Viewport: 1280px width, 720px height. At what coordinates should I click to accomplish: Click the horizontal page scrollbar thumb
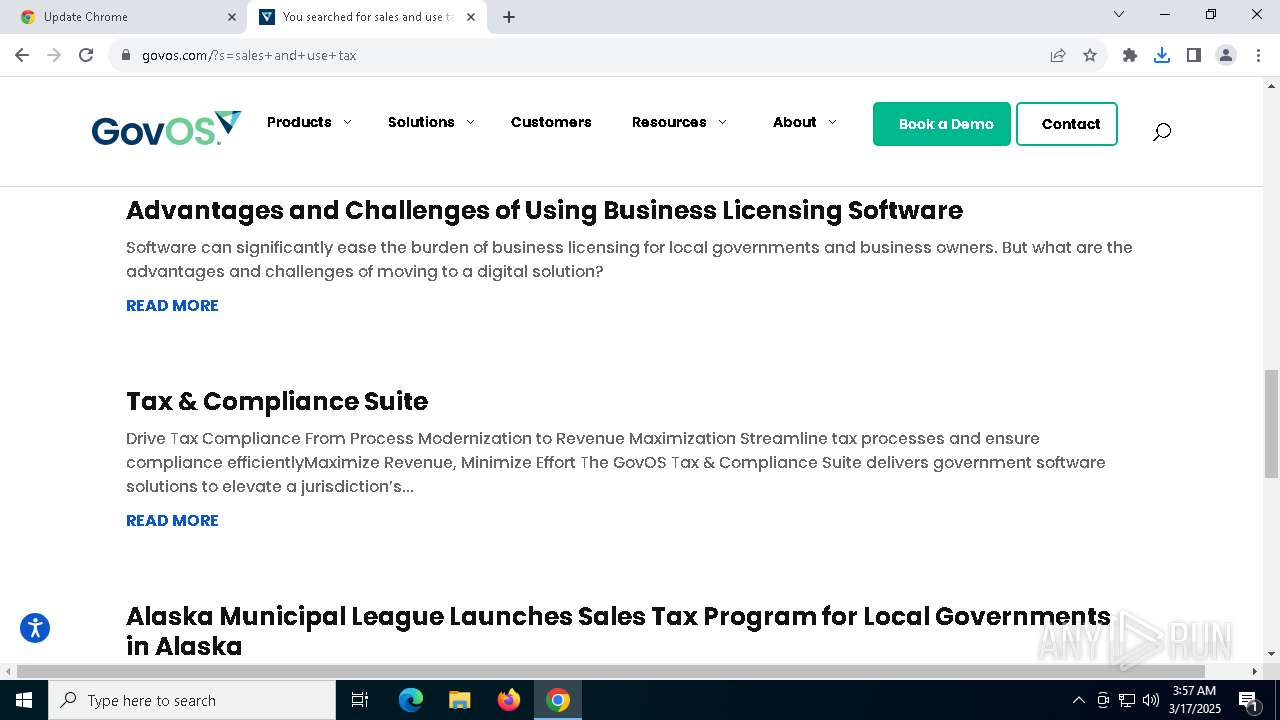(611, 671)
